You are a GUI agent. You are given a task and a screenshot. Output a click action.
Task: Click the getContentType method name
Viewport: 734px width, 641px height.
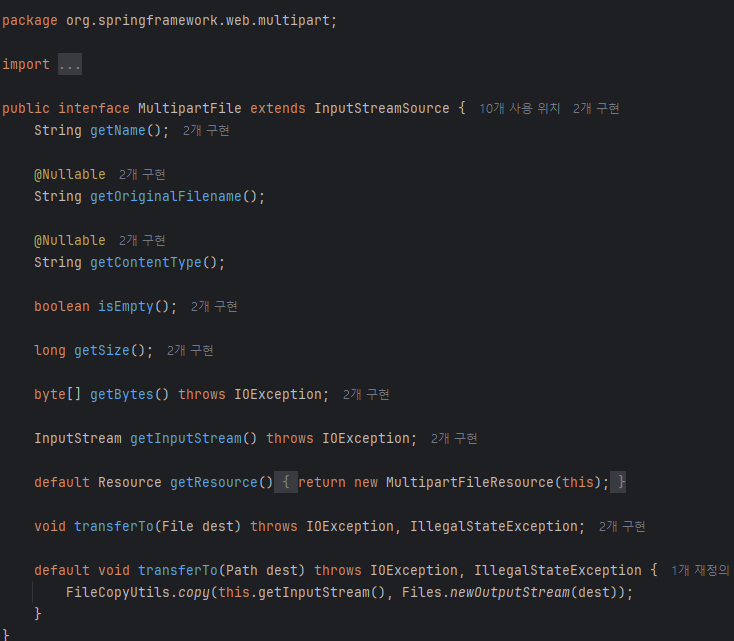tap(146, 263)
